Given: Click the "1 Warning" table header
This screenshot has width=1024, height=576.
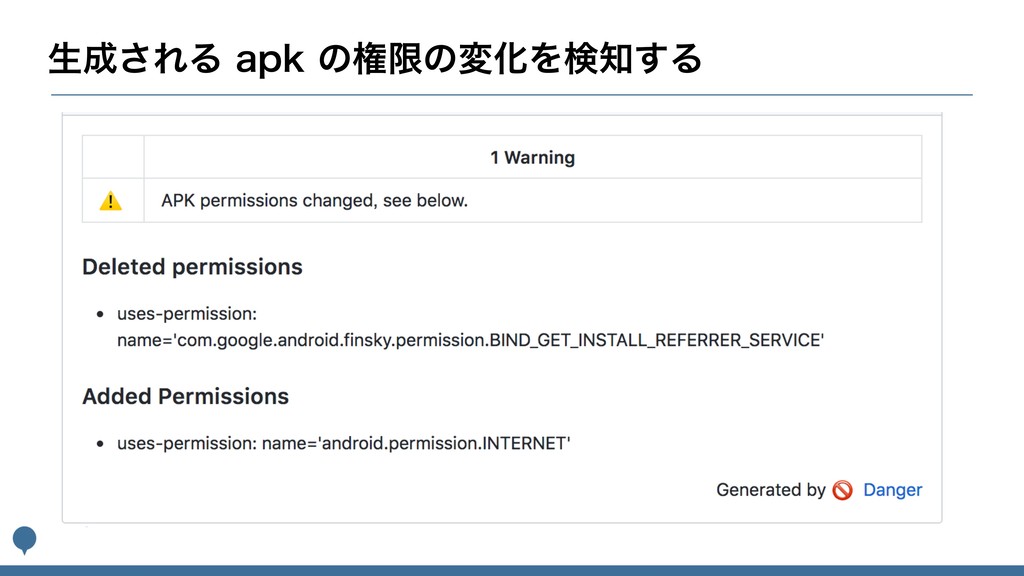Looking at the screenshot, I should coord(532,157).
